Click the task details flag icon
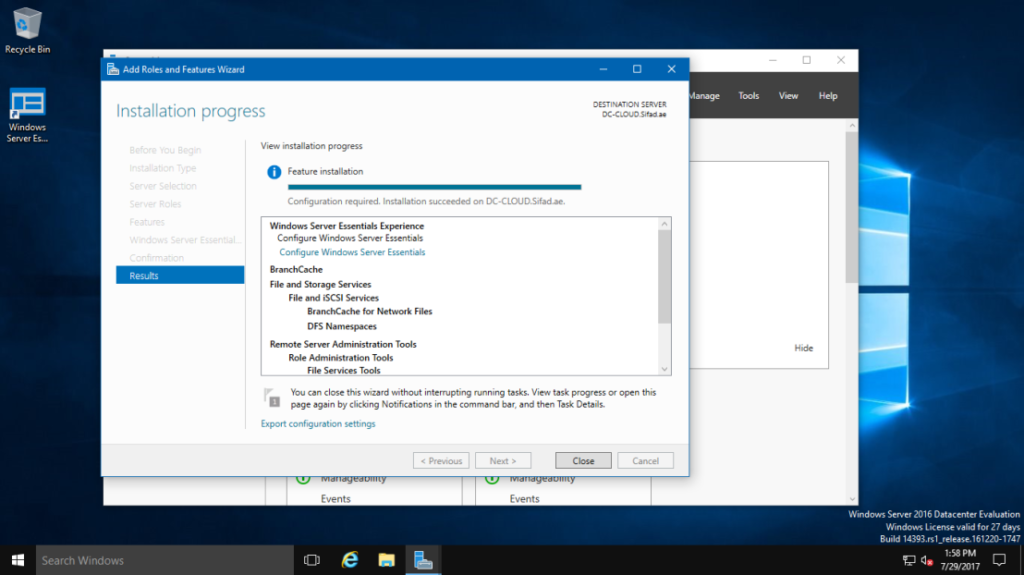The height and width of the screenshot is (575, 1024). (272, 397)
